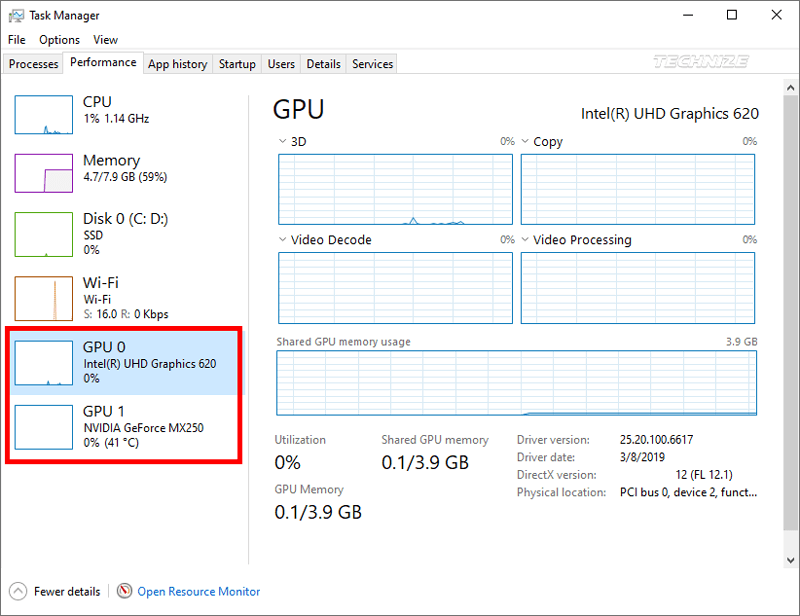The width and height of the screenshot is (800, 616).
Task: Select GPU 1 NVIDIA GeForce MX250
Action: (124, 426)
